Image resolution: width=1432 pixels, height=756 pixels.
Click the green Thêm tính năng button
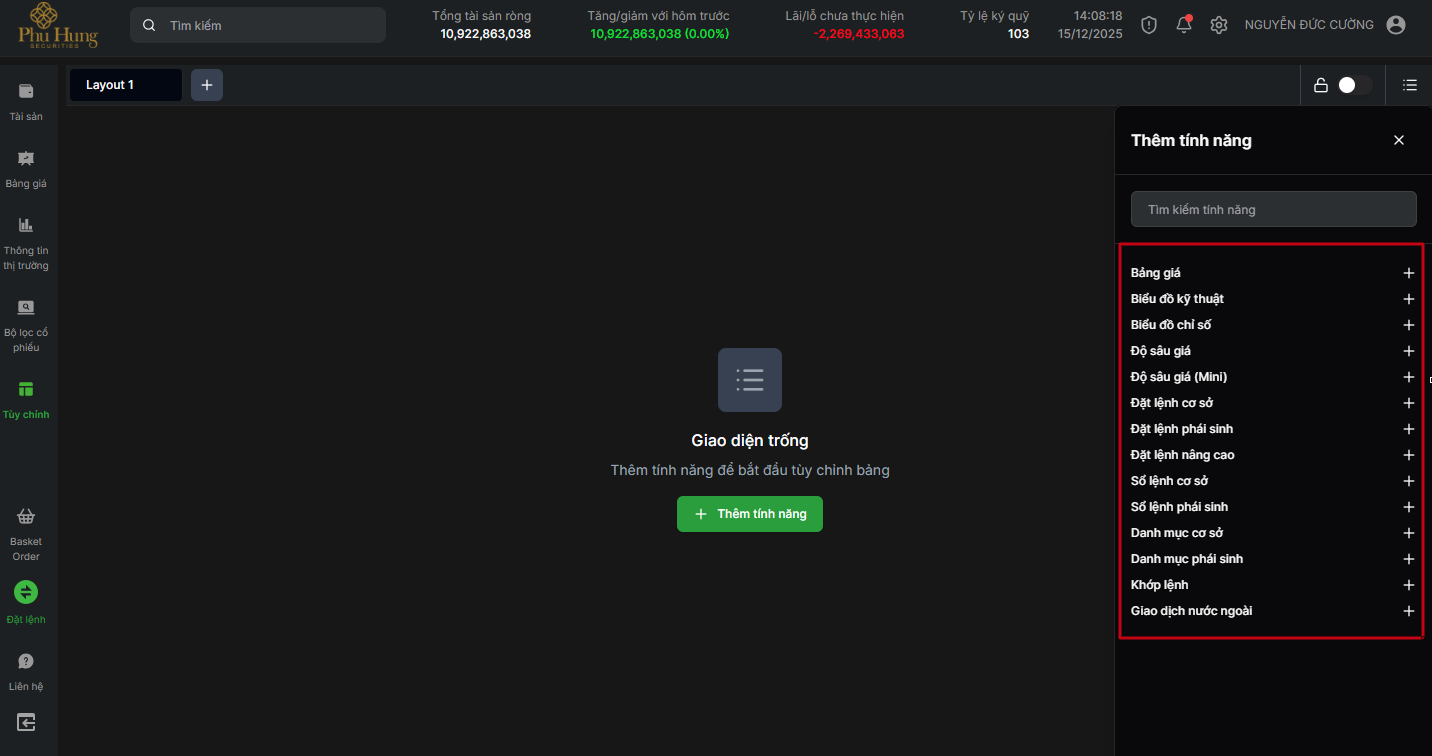[750, 514]
